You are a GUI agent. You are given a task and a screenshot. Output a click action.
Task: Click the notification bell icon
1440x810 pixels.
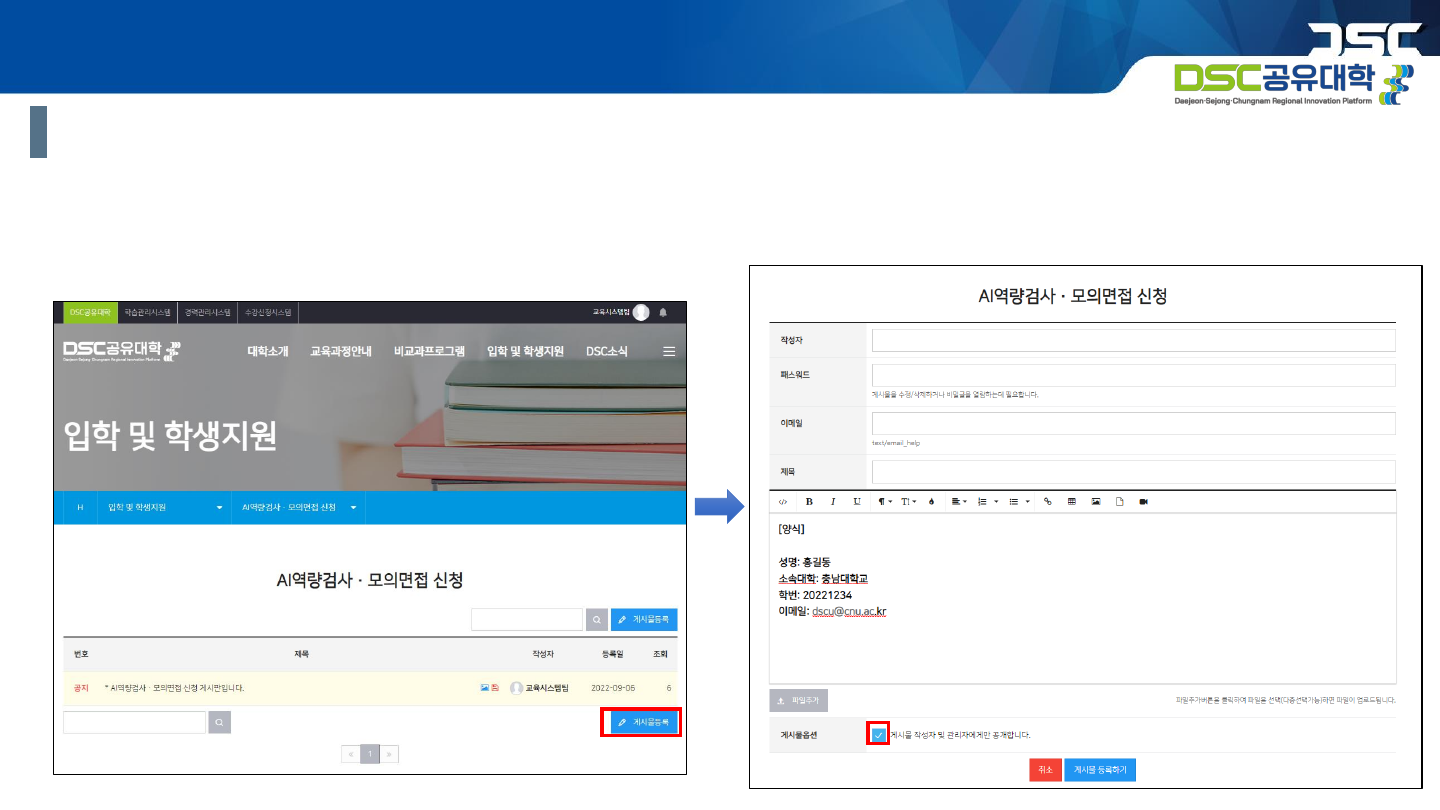pos(663,313)
